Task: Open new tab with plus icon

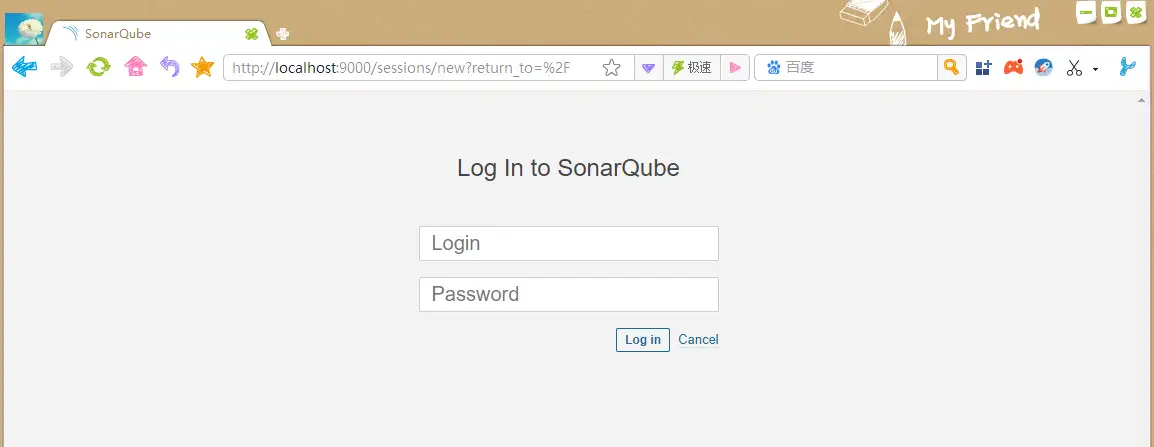Action: 282,34
